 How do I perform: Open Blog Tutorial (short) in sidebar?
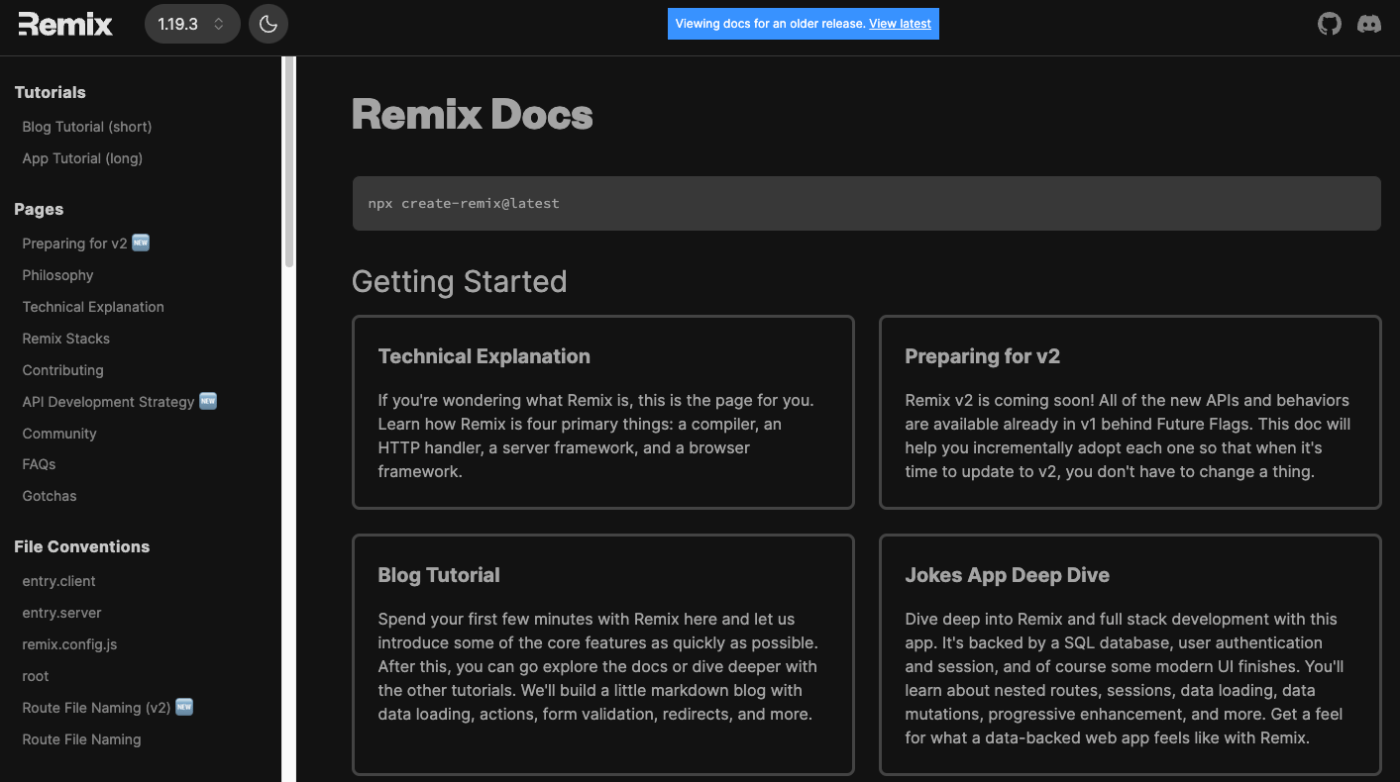87,127
